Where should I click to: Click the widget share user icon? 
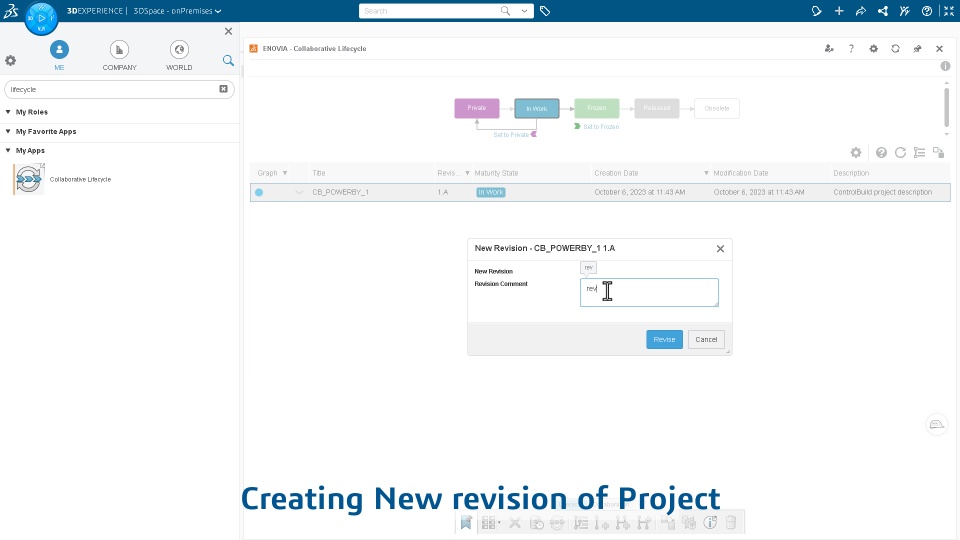(x=829, y=48)
